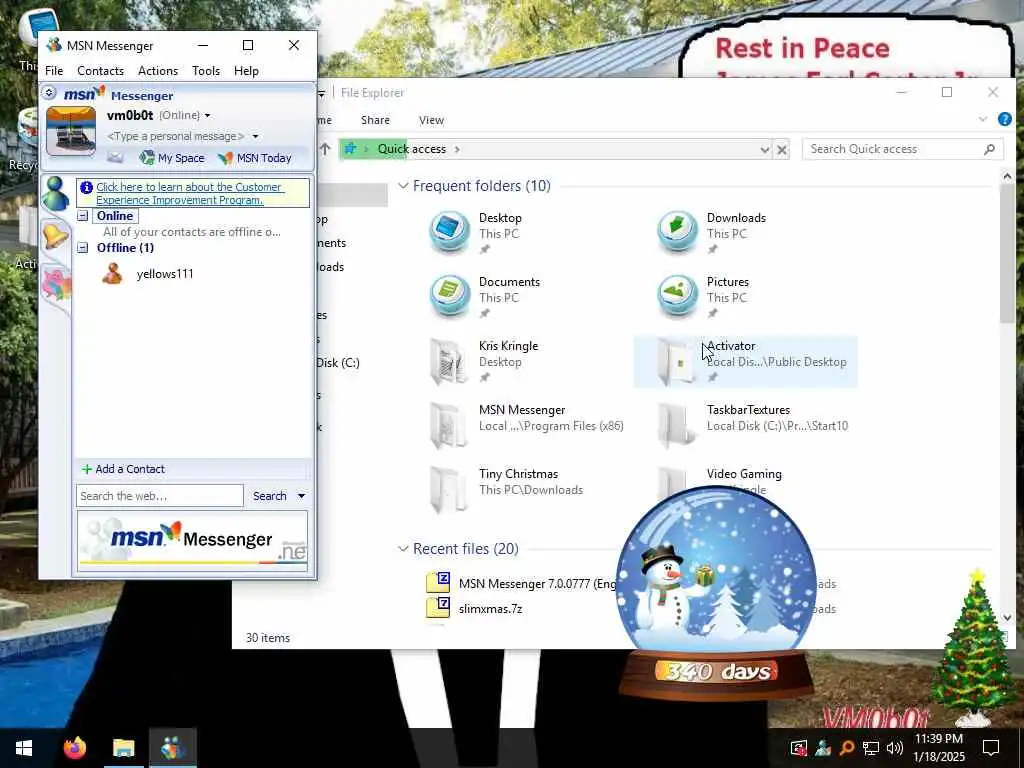
Task: Select the Downloads folder icon
Action: point(677,232)
